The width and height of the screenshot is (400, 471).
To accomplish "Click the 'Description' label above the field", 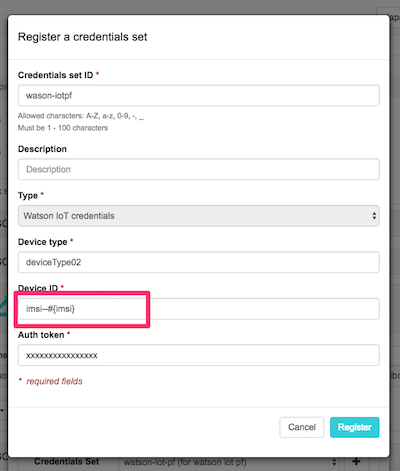I will 42,149.
